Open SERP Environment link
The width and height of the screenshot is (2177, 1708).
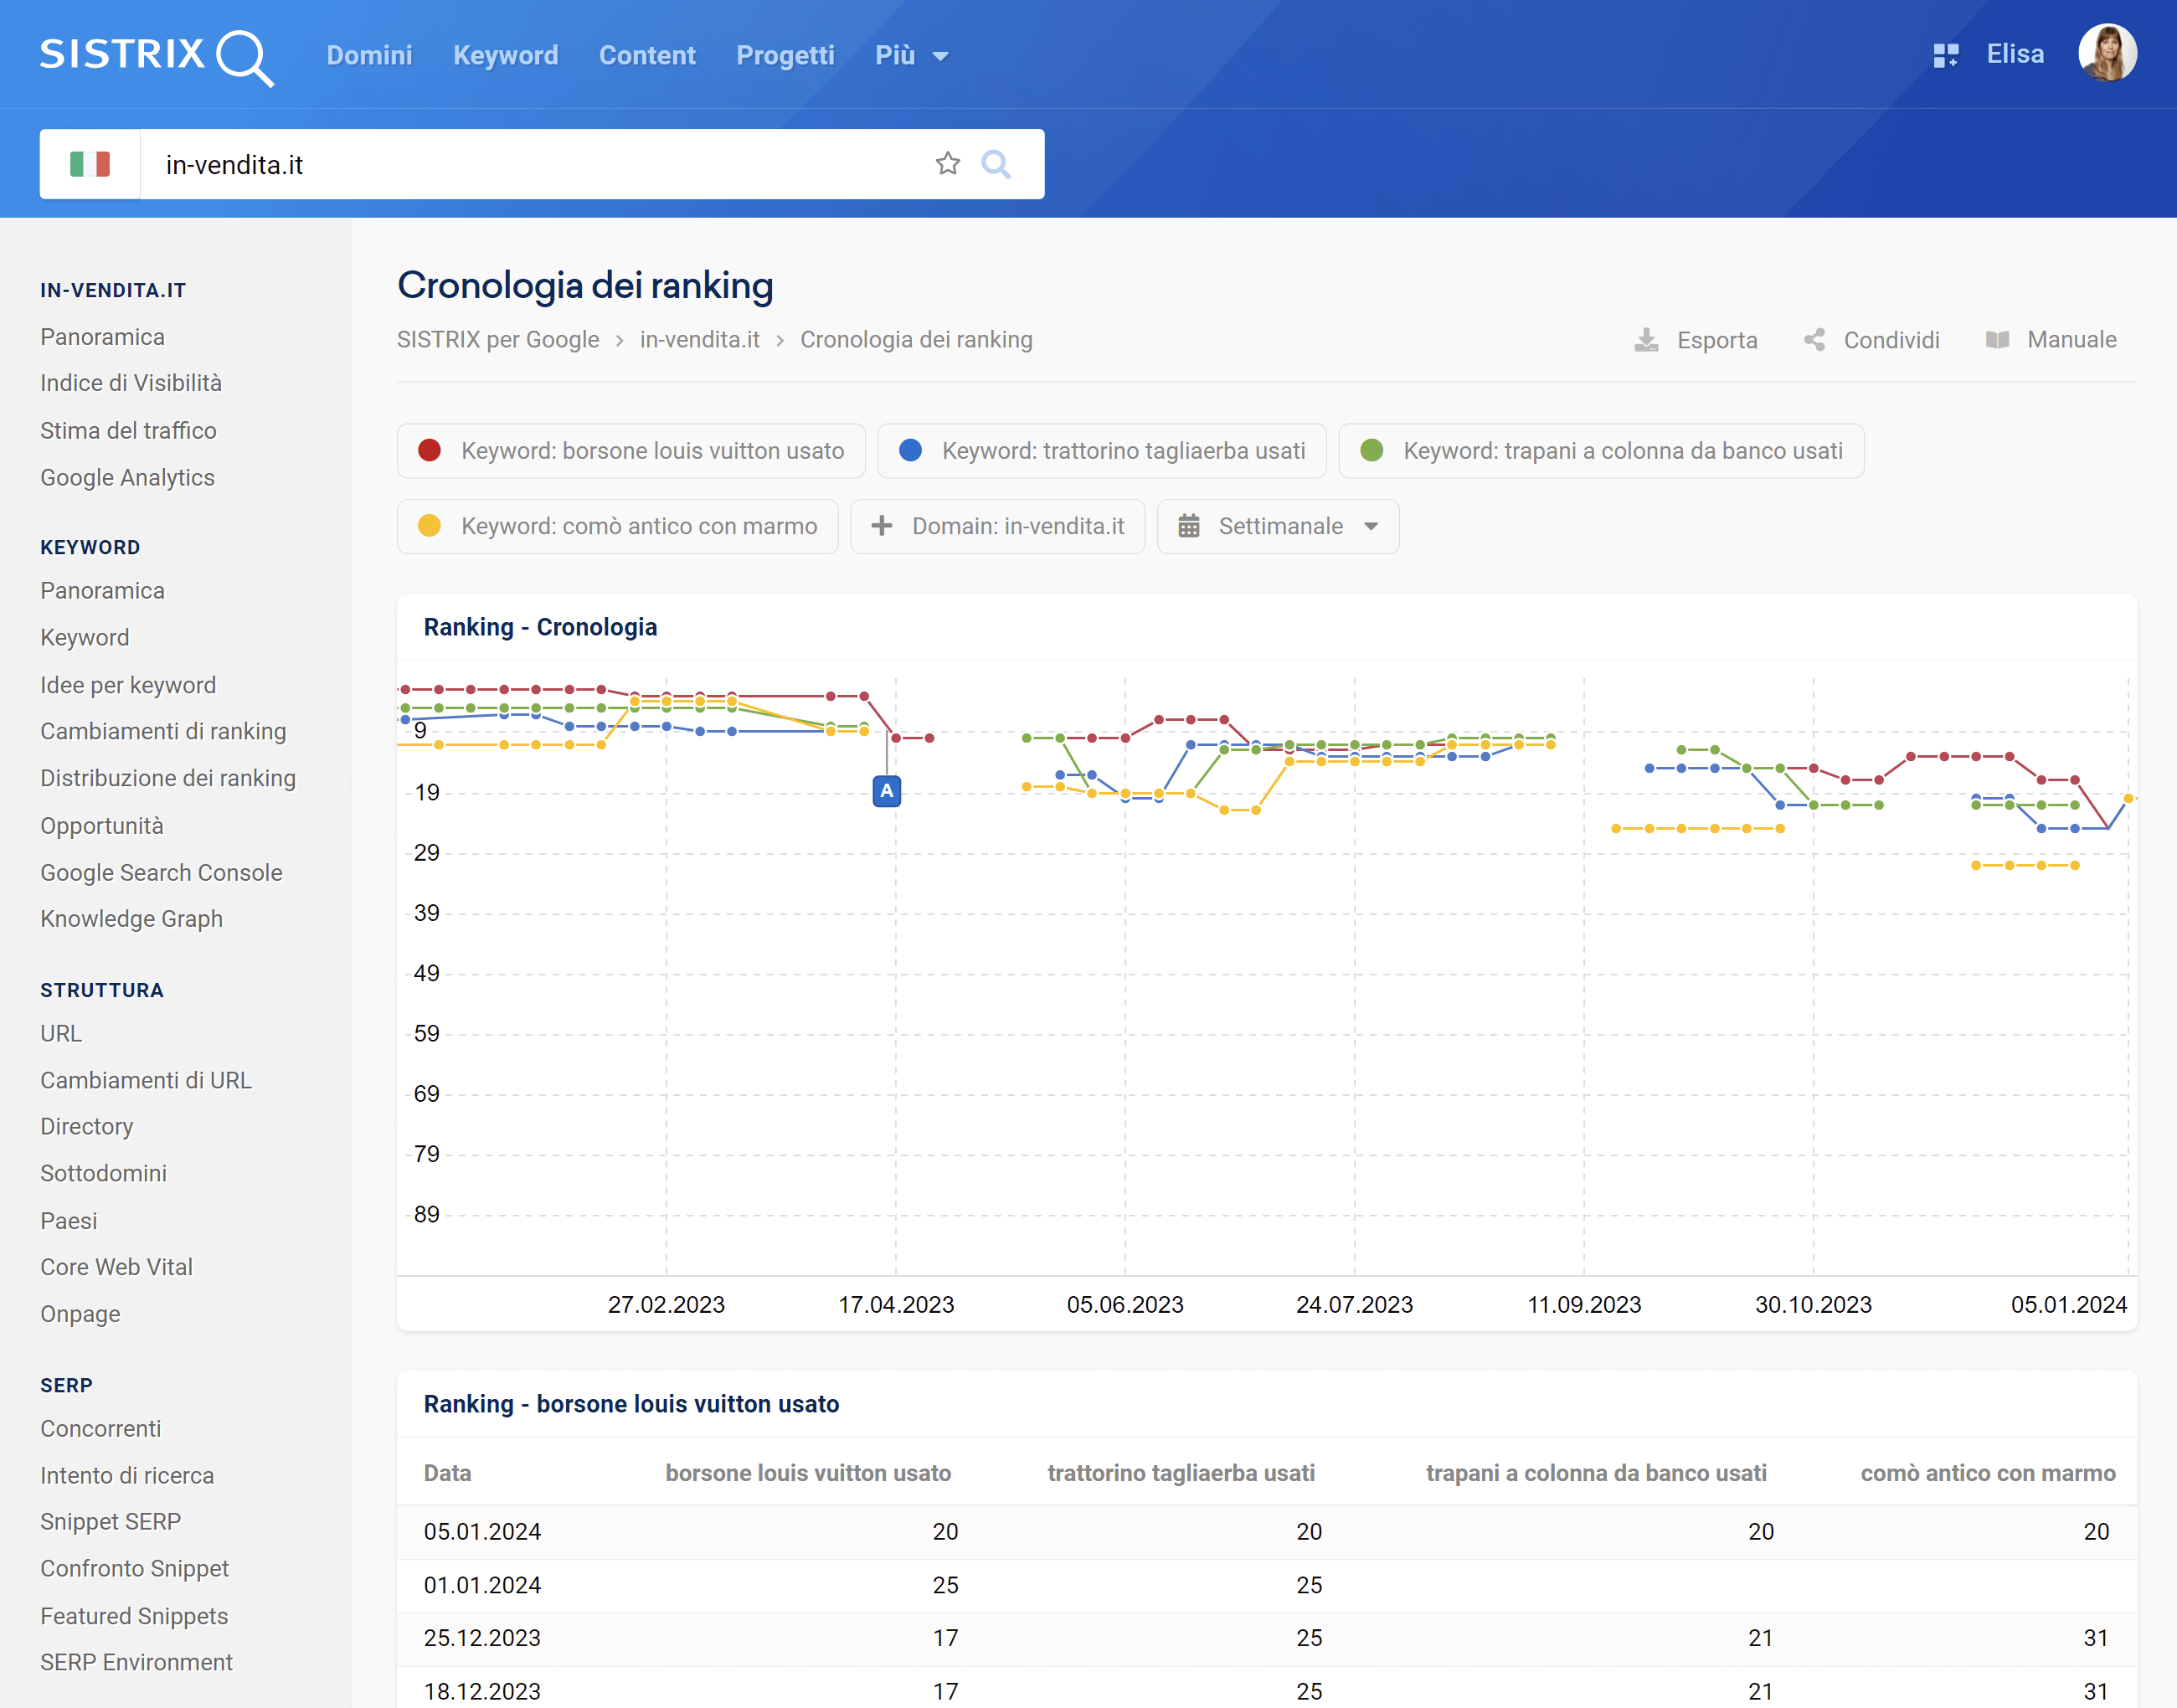136,1662
